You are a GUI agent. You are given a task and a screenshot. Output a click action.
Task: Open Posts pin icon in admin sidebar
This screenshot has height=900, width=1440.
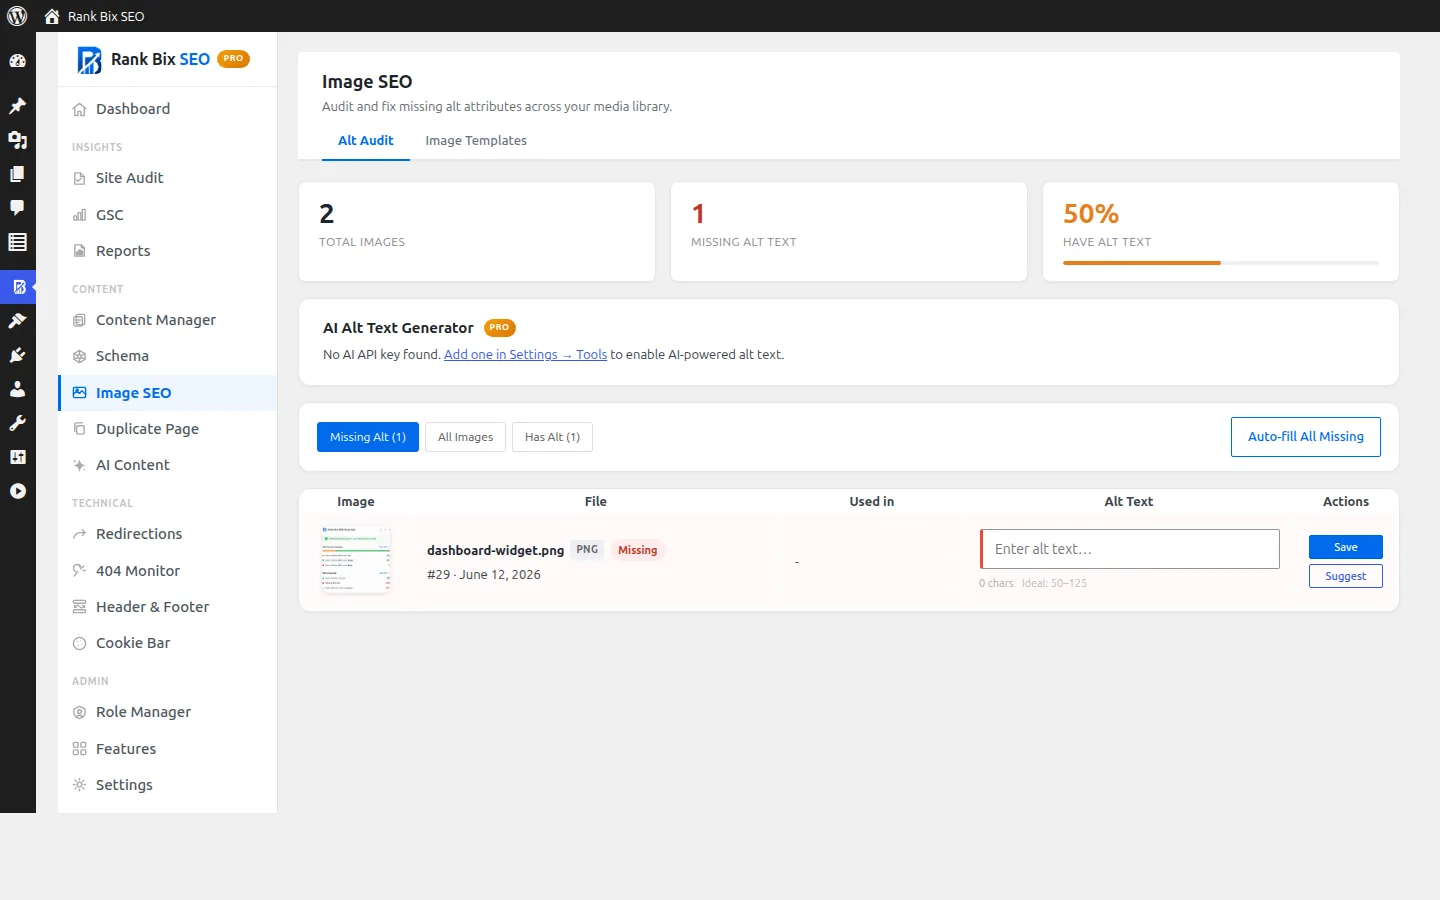tap(17, 106)
